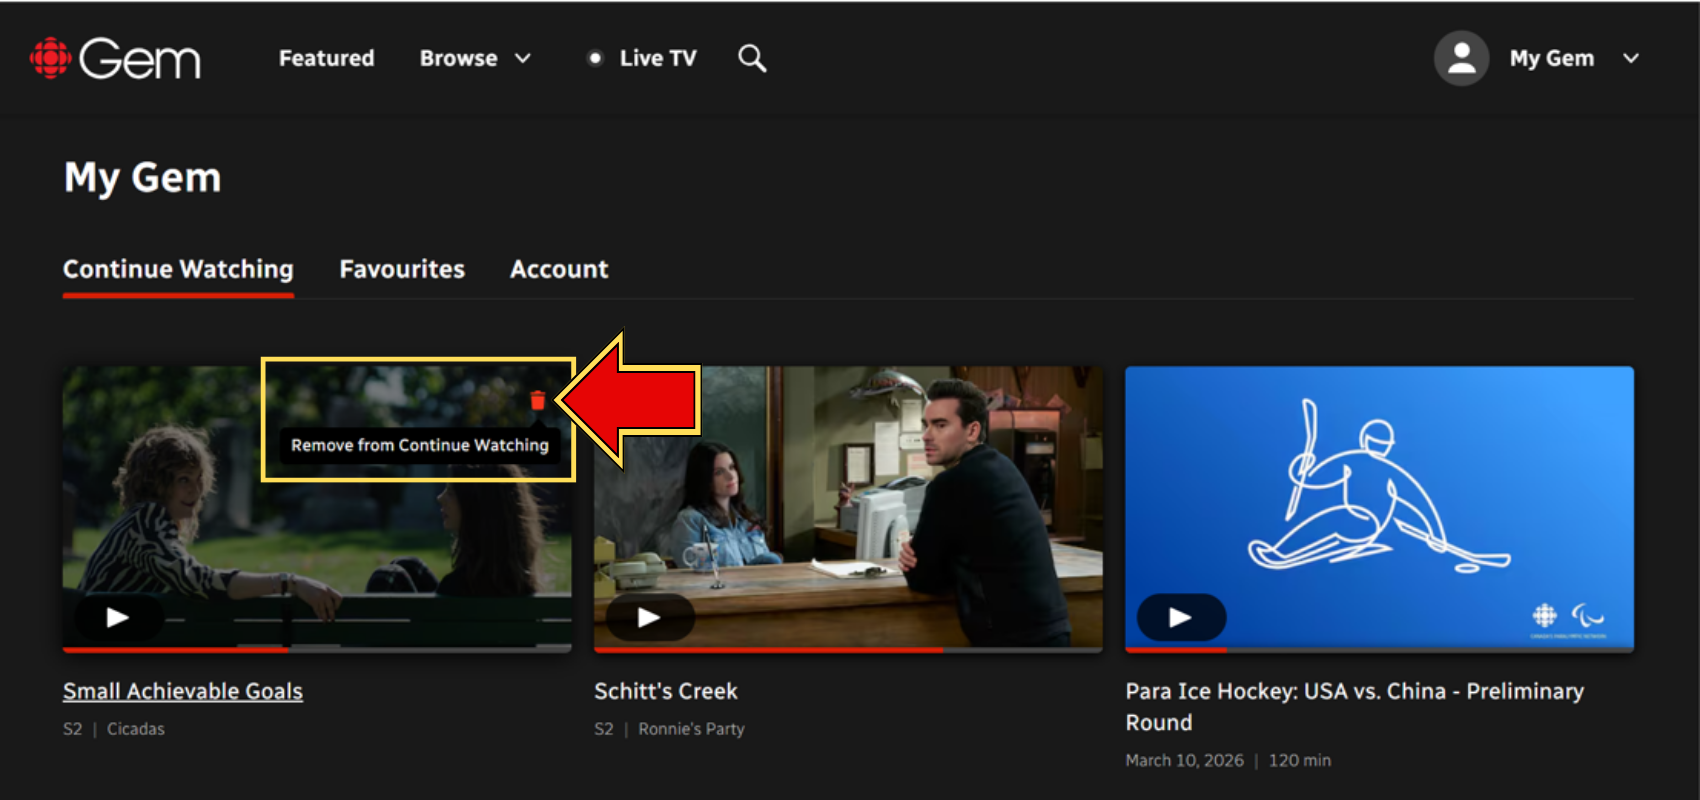The height and width of the screenshot is (800, 1700).
Task: Click the profile avatar icon
Action: pyautogui.click(x=1461, y=58)
